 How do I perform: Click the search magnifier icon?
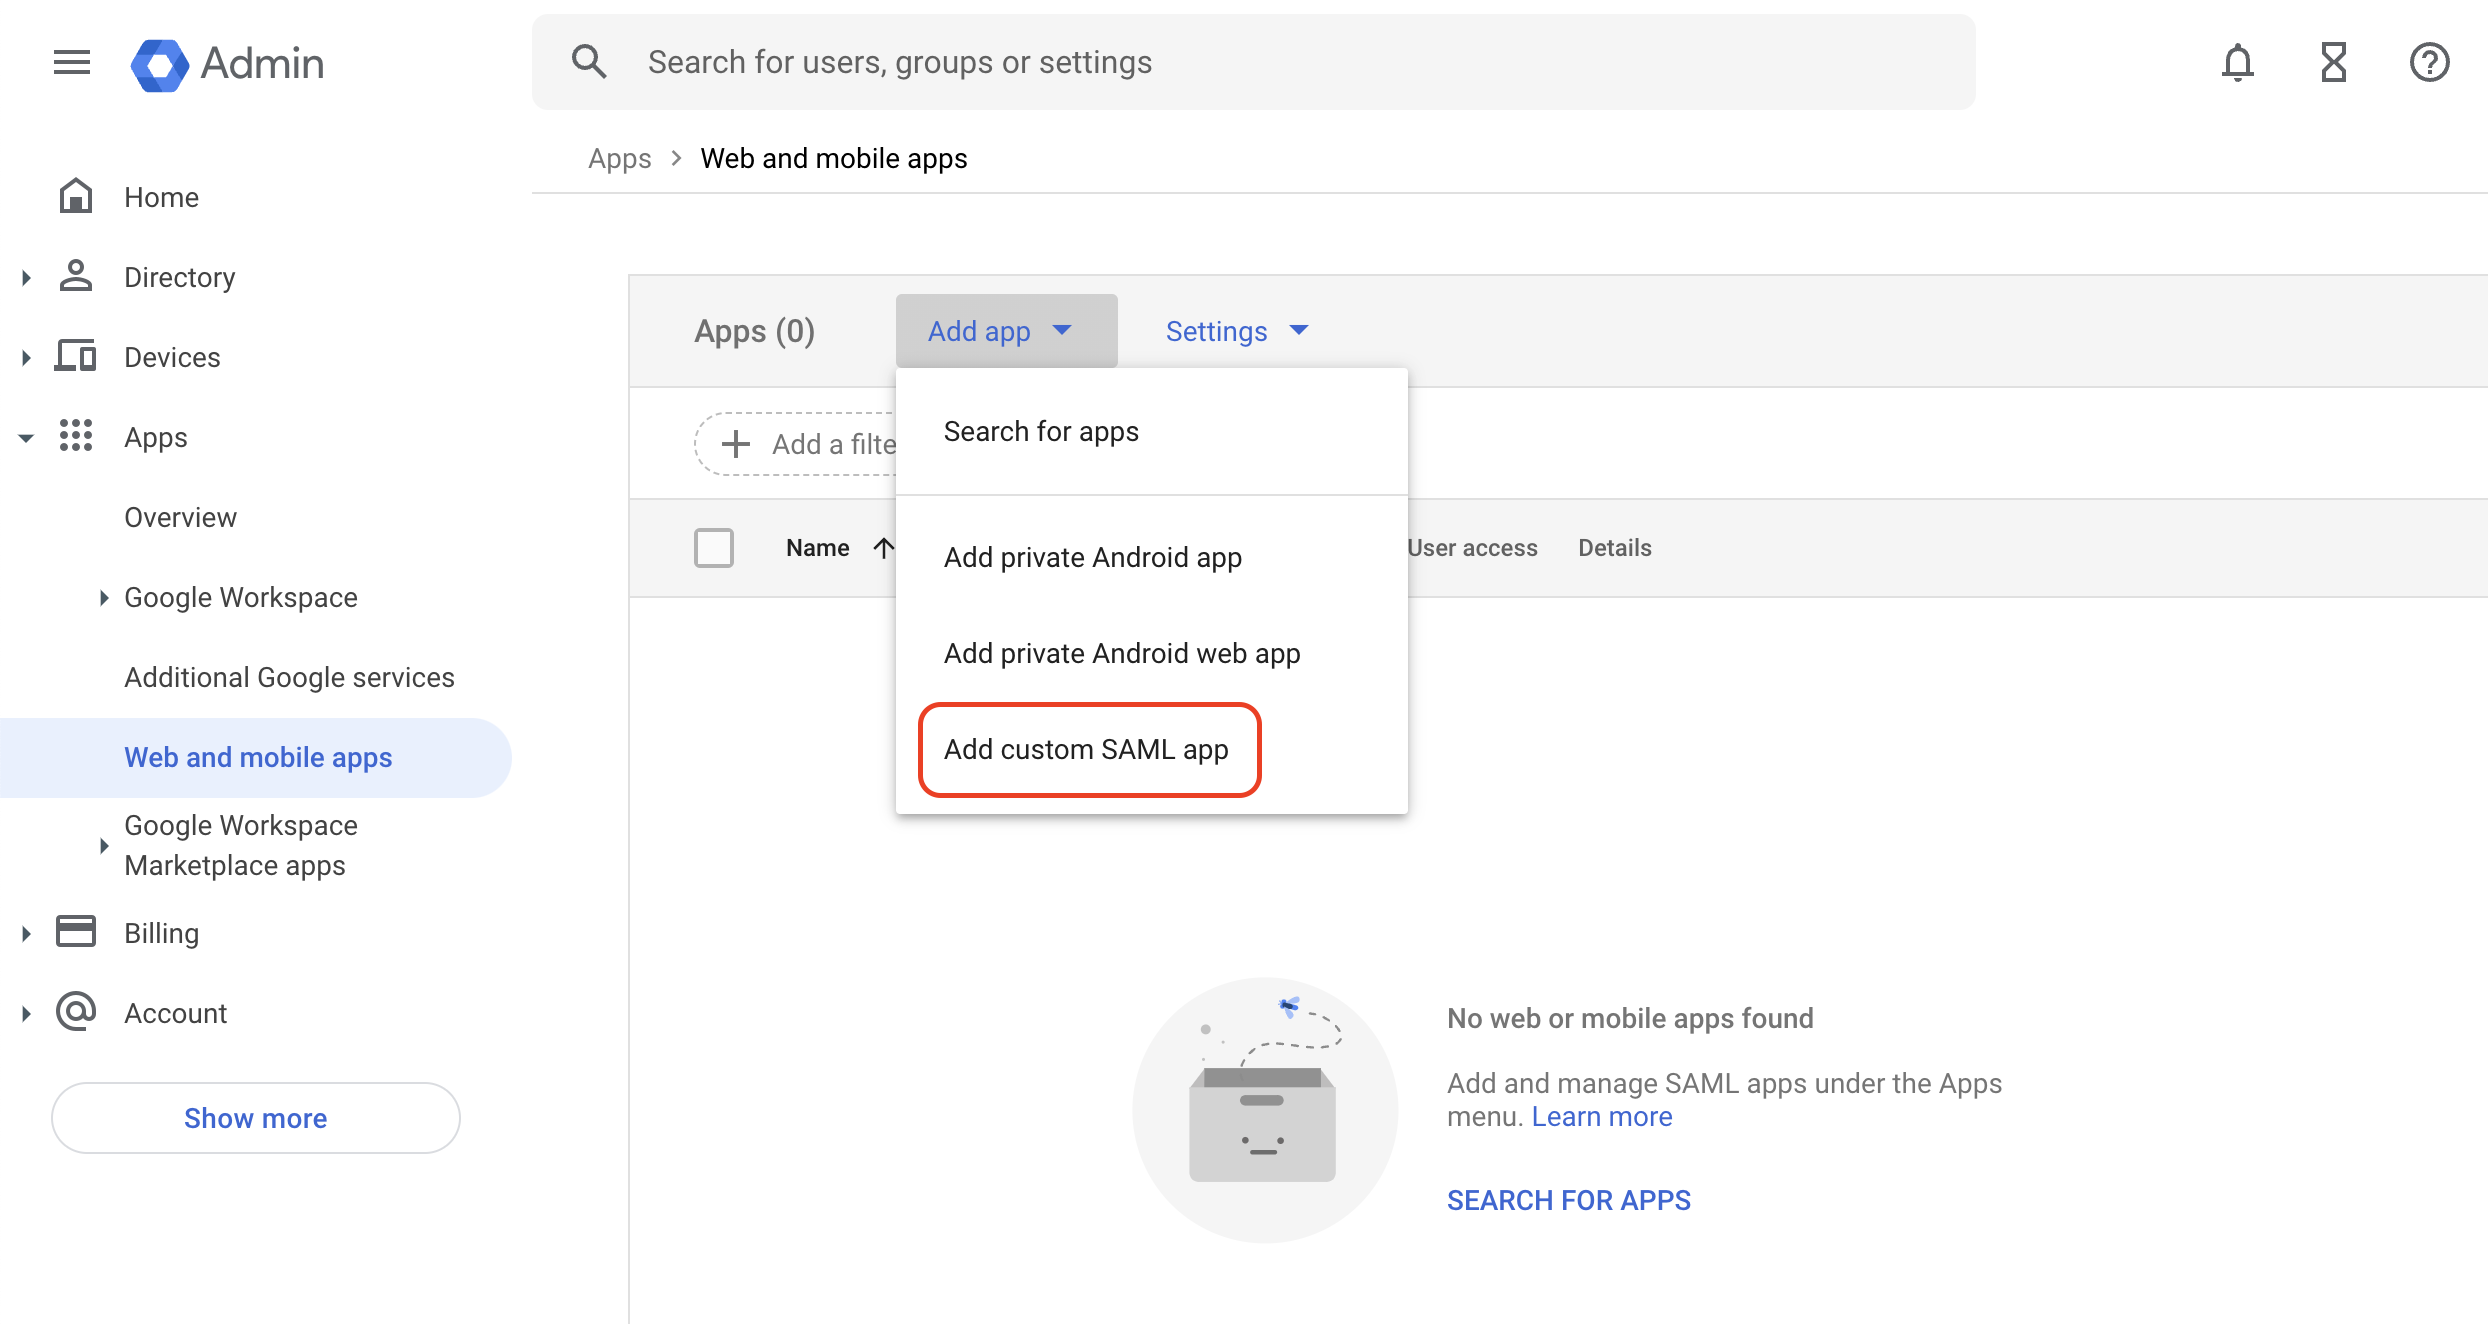point(589,61)
